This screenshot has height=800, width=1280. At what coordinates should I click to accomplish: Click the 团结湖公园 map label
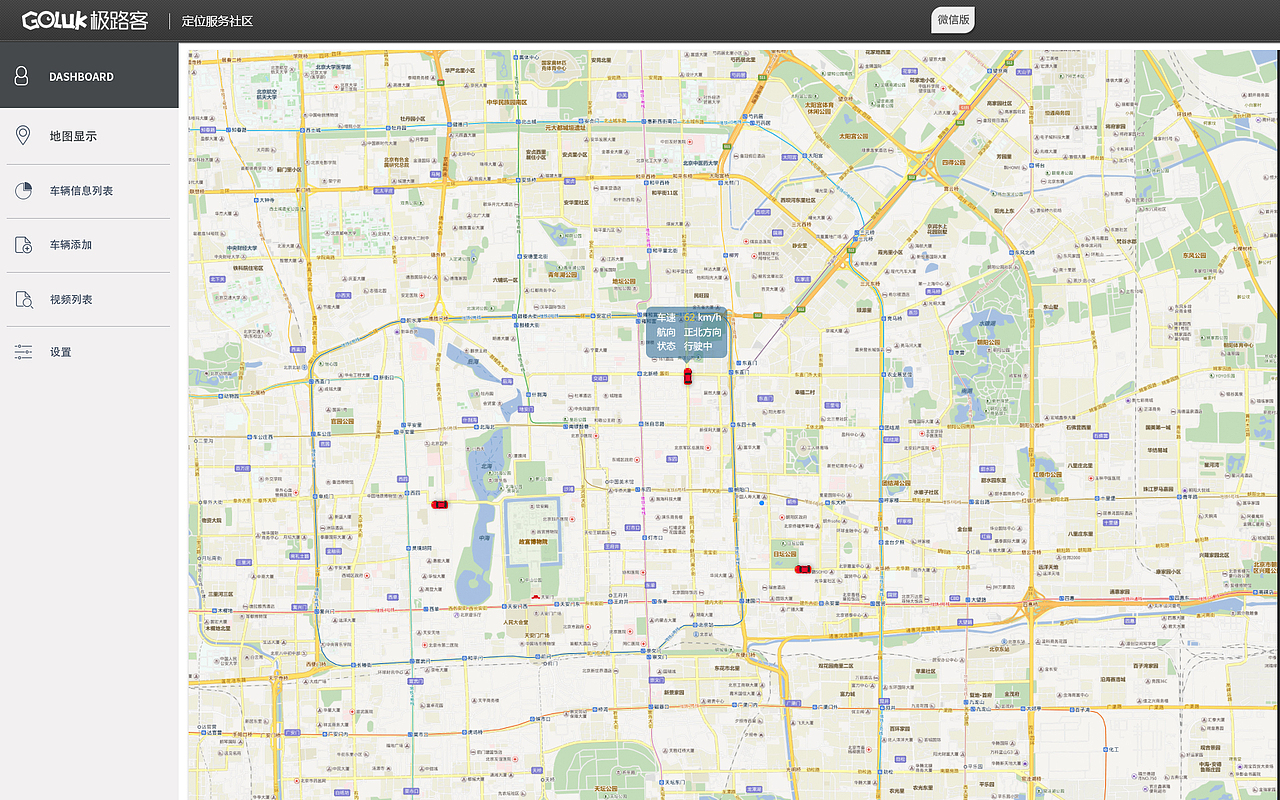tap(897, 483)
